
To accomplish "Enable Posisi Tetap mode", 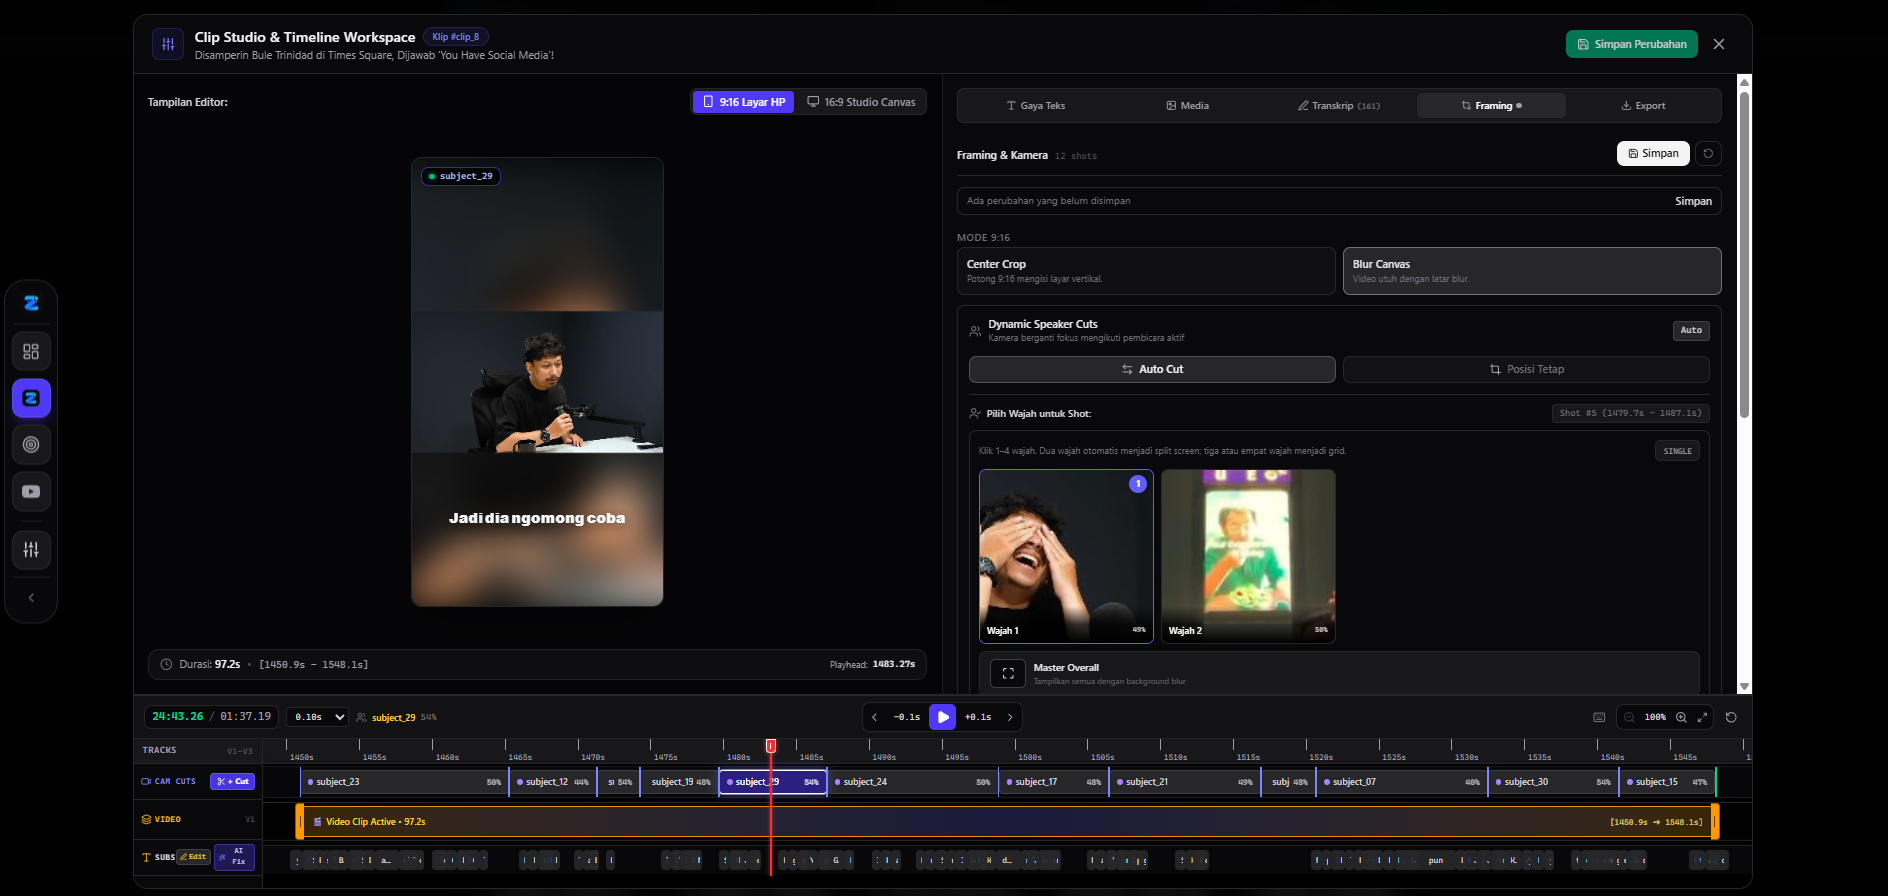I will tap(1526, 369).
